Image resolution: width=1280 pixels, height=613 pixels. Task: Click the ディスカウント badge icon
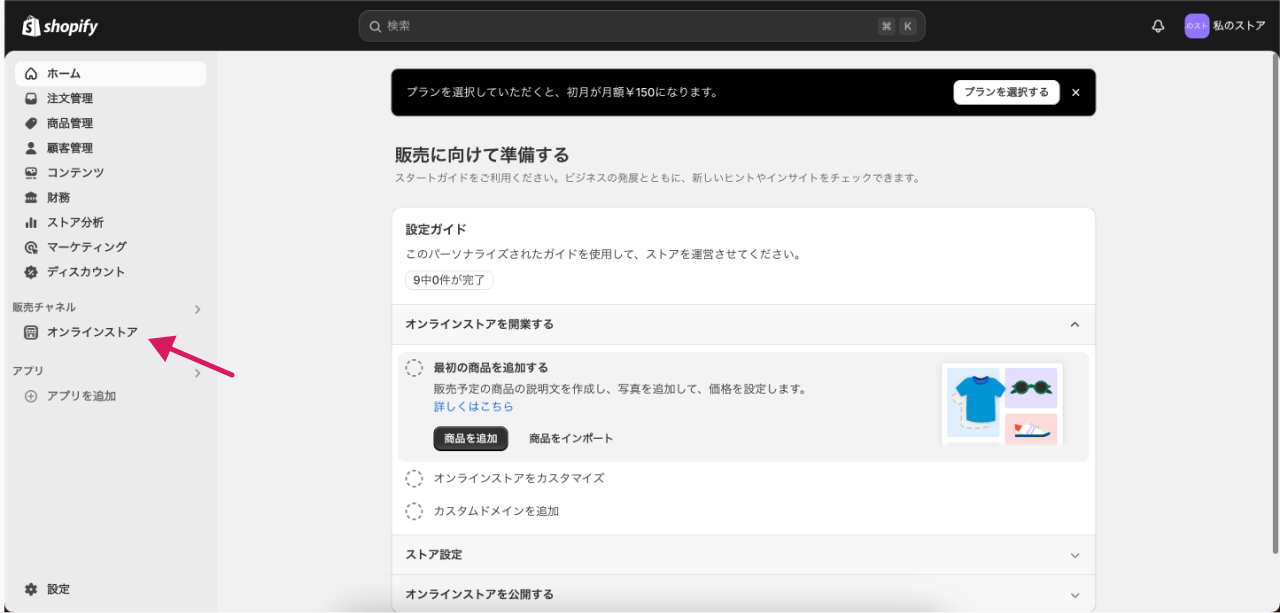pos(31,272)
